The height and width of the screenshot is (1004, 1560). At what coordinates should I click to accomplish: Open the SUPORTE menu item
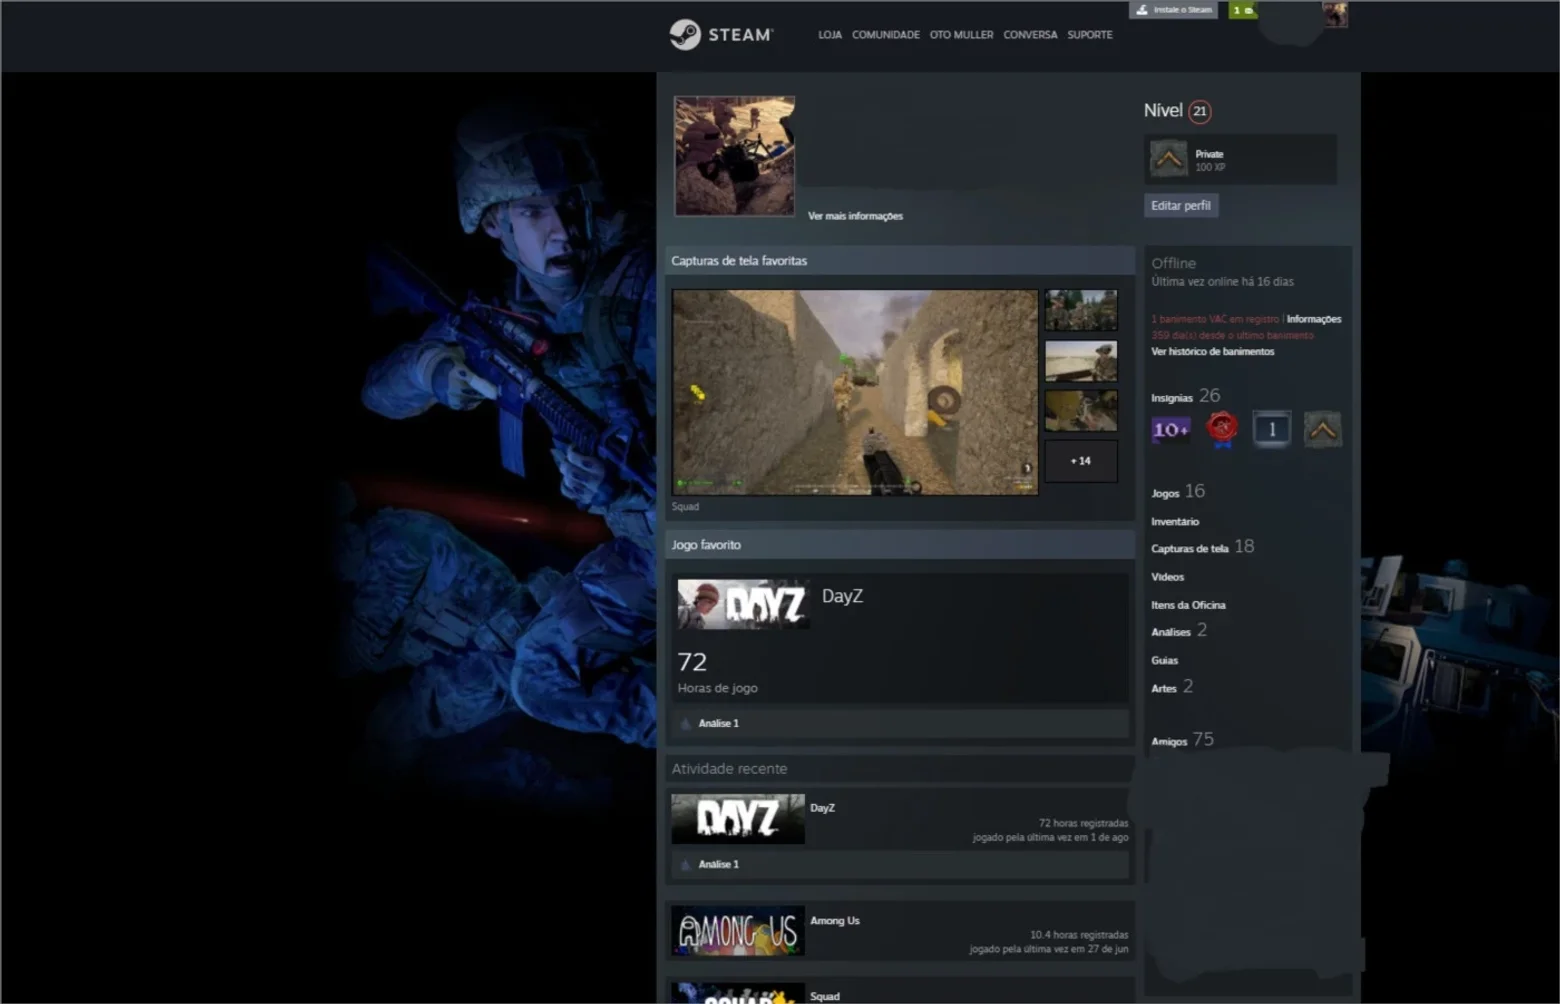pyautogui.click(x=1090, y=35)
